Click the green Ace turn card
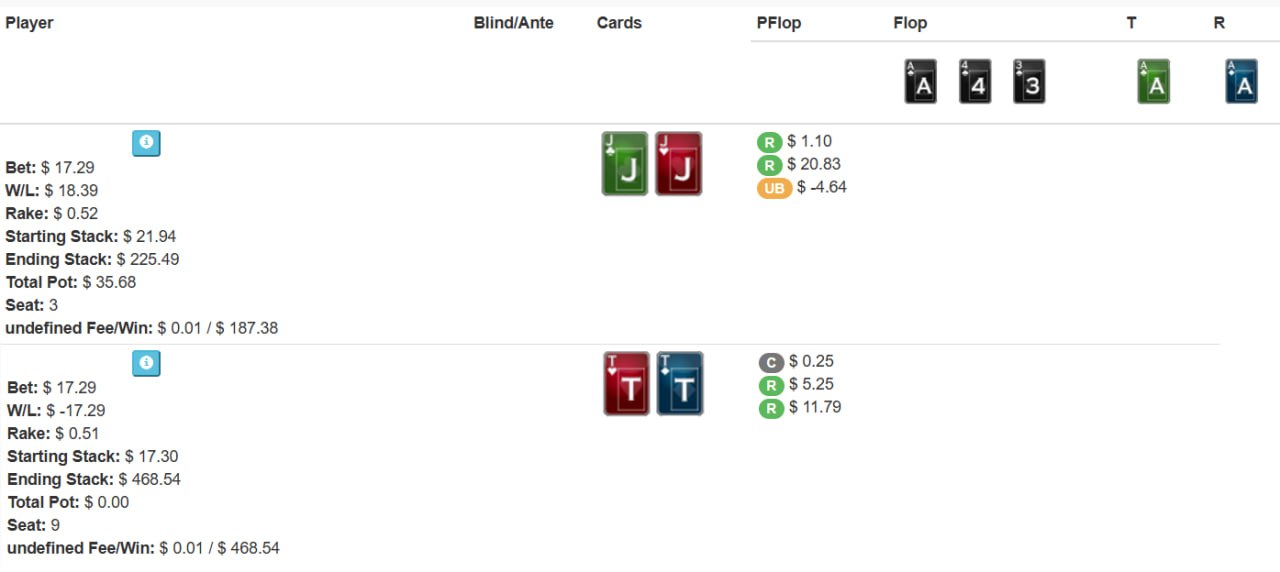Image resolution: width=1280 pixels, height=572 pixels. pos(1154,82)
